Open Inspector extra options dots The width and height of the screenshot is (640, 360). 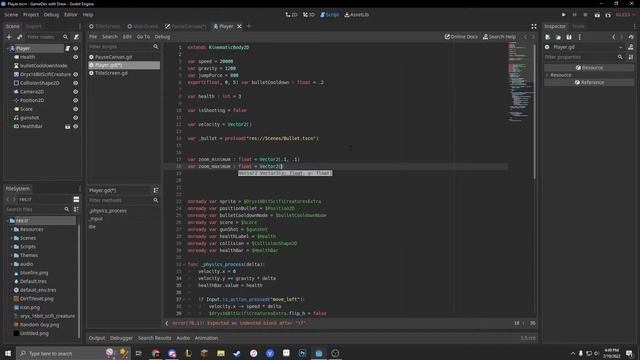pyautogui.click(x=580, y=37)
